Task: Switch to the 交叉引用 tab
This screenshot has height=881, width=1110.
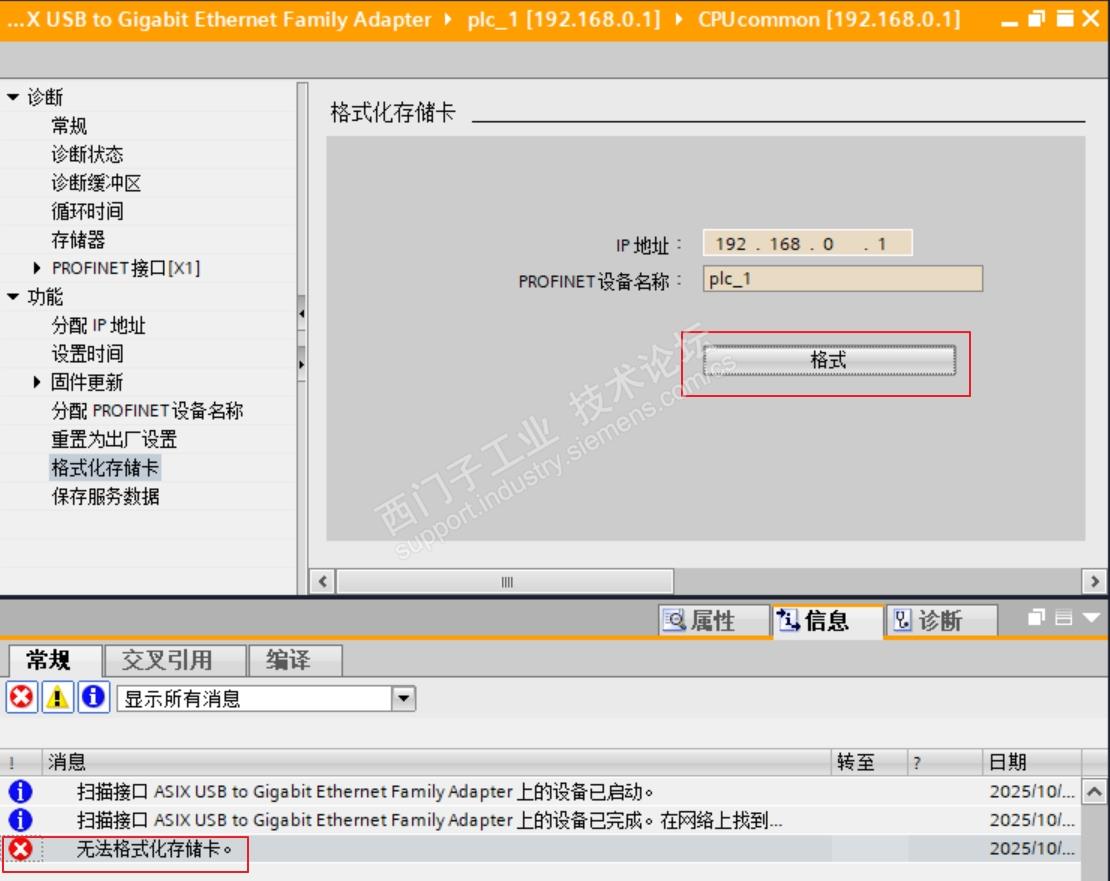Action: 175,660
